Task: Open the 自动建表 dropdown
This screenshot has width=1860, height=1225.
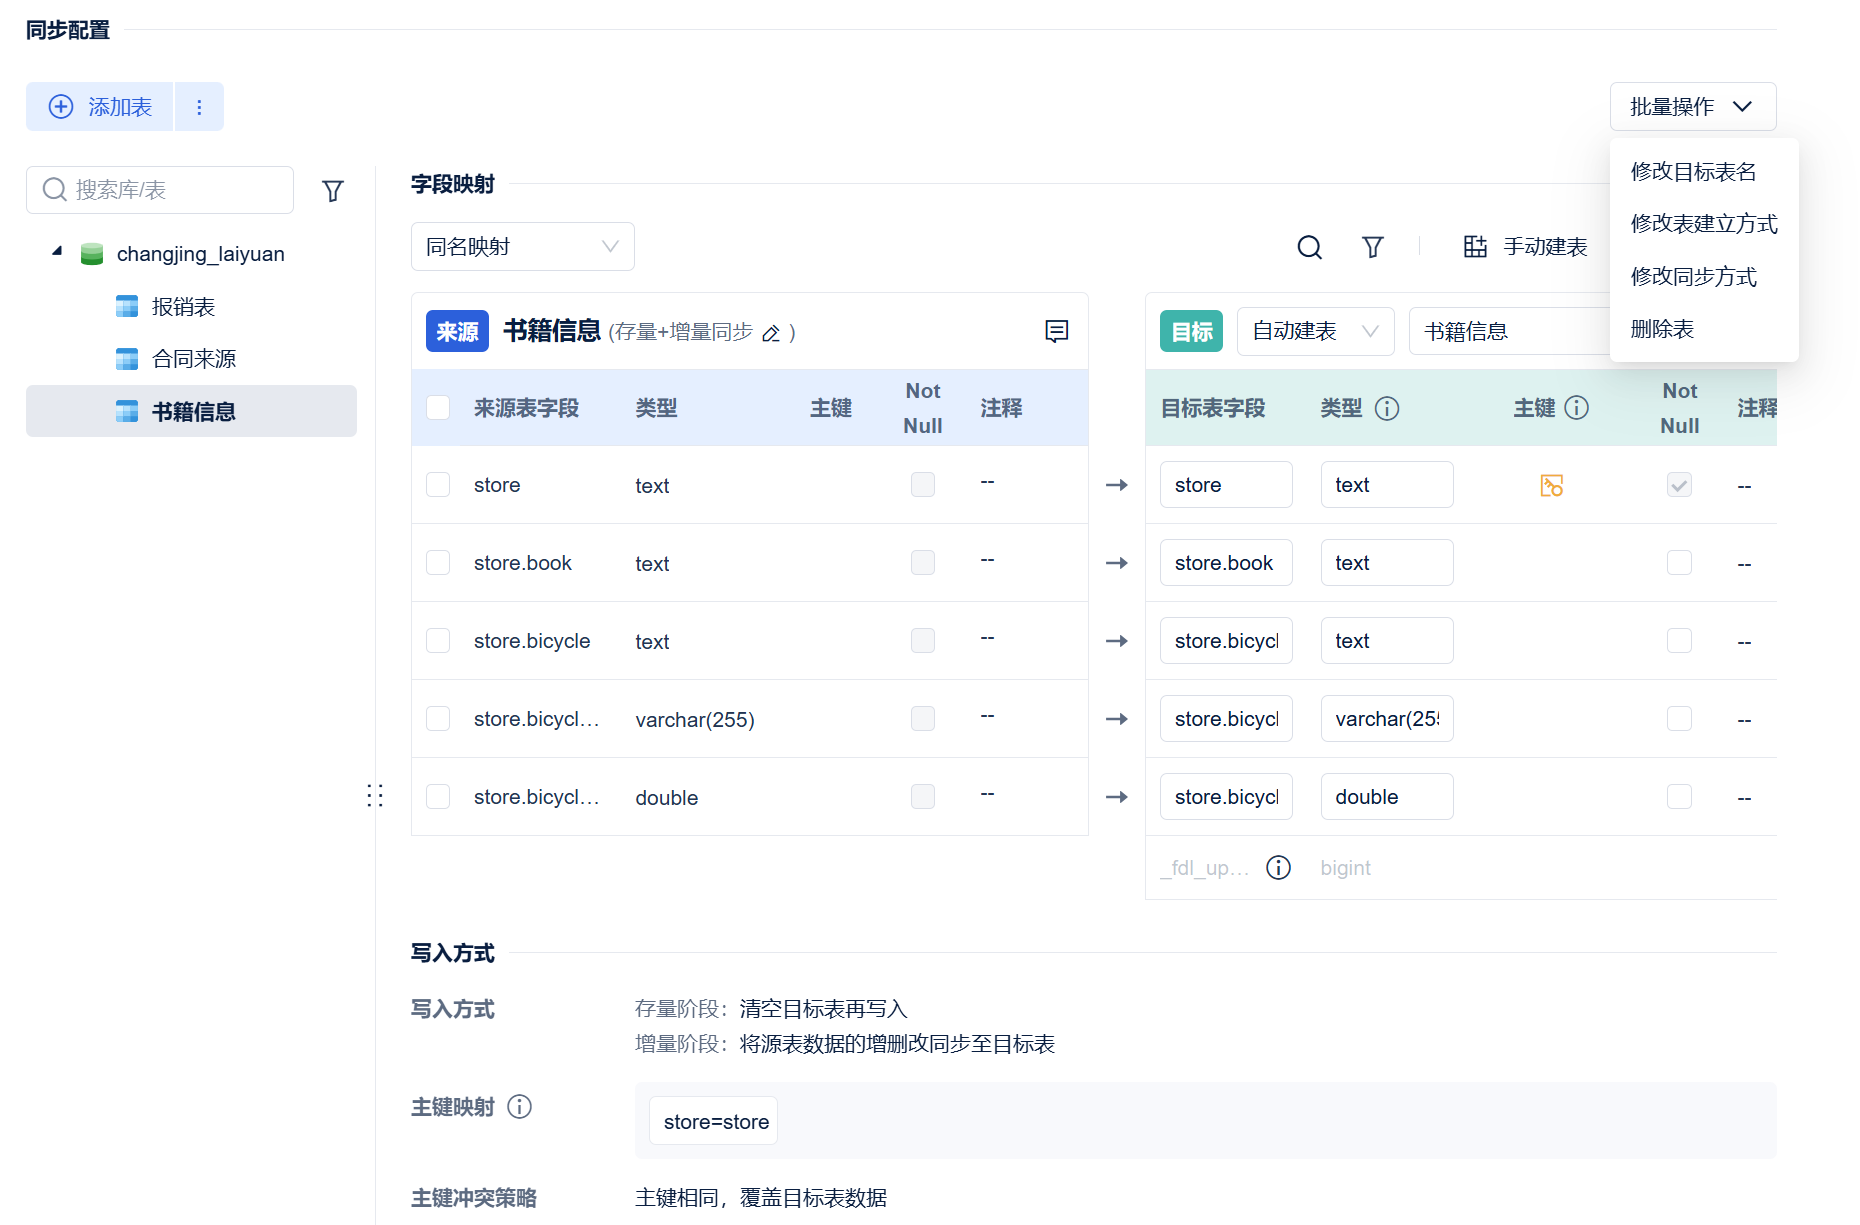Action: [x=1315, y=331]
